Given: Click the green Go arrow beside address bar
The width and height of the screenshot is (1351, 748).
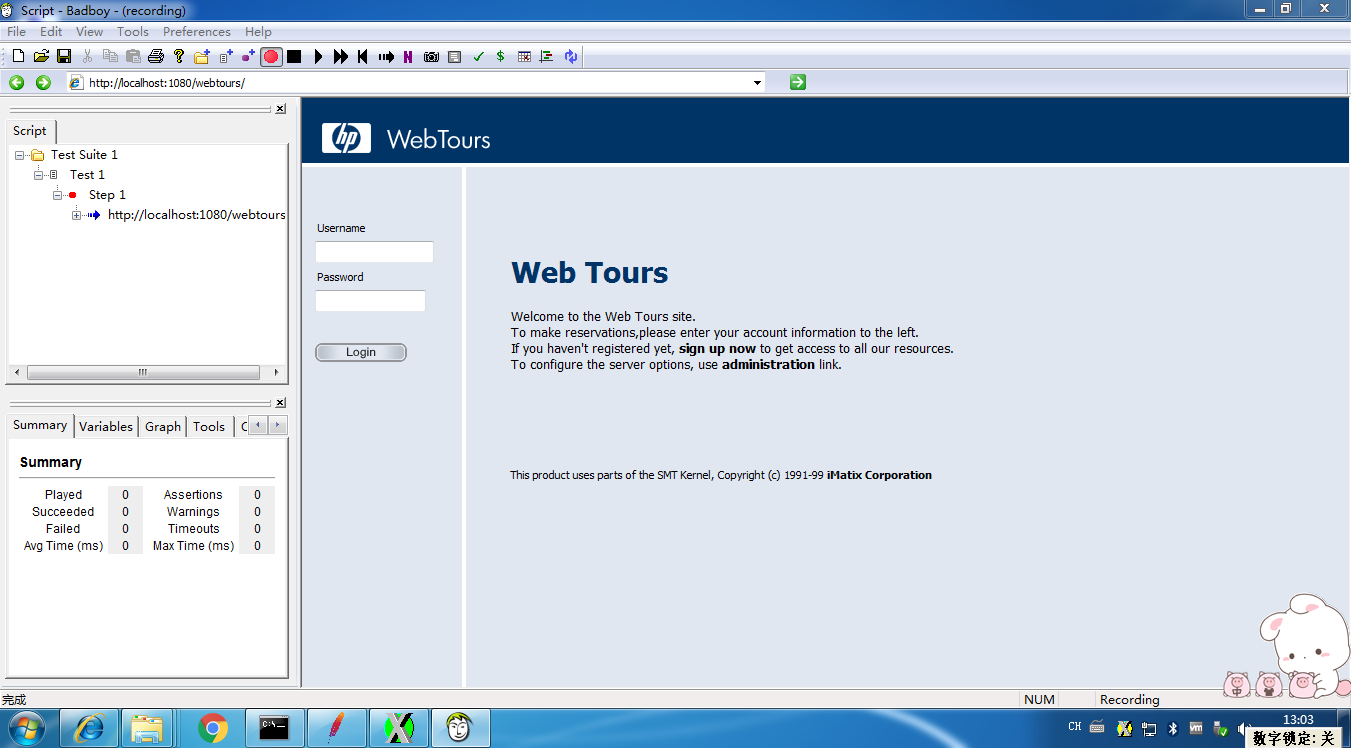Looking at the screenshot, I should click(x=797, y=82).
